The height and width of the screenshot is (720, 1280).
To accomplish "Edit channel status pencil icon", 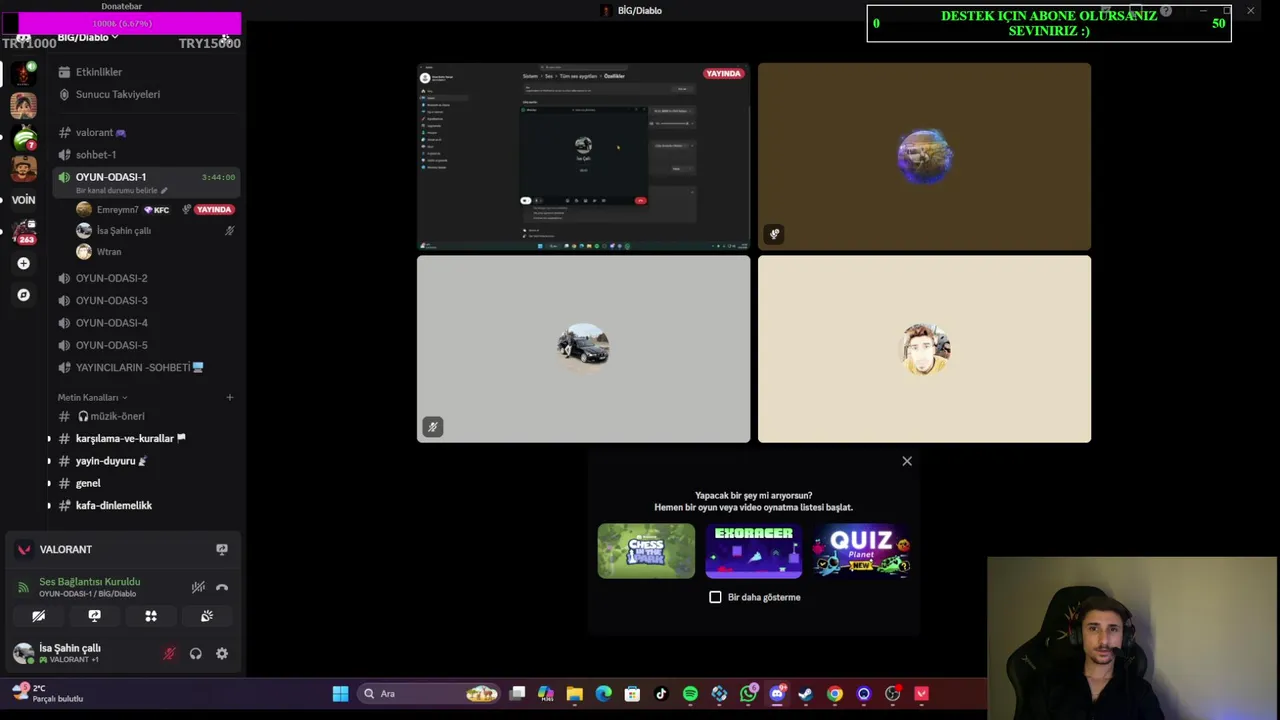I will (x=164, y=190).
